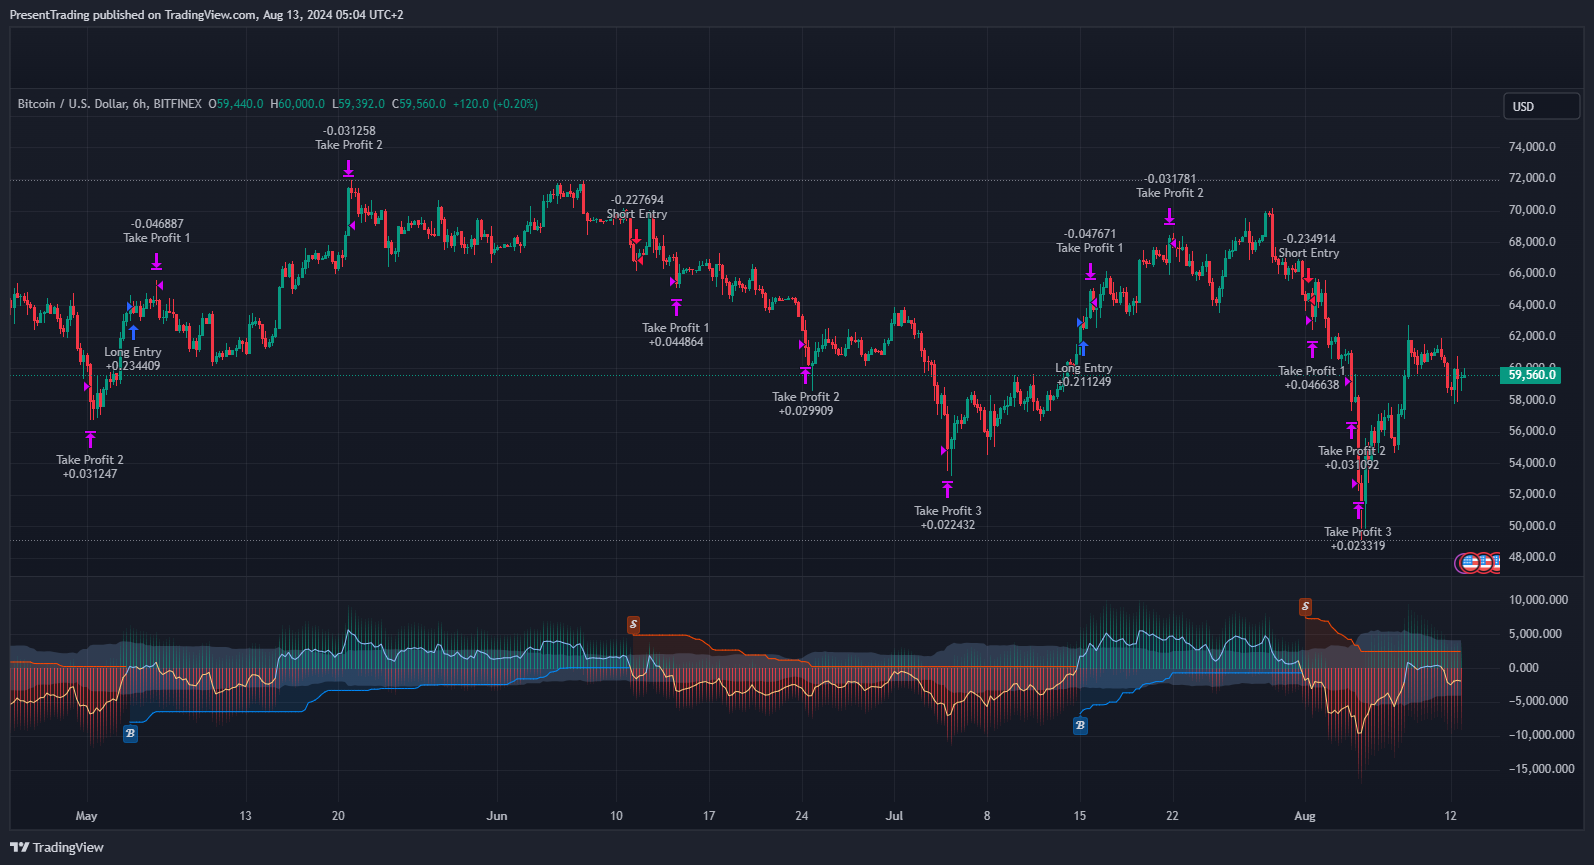Click the TradingView logo icon
This screenshot has height=865, width=1594.
pyautogui.click(x=19, y=847)
